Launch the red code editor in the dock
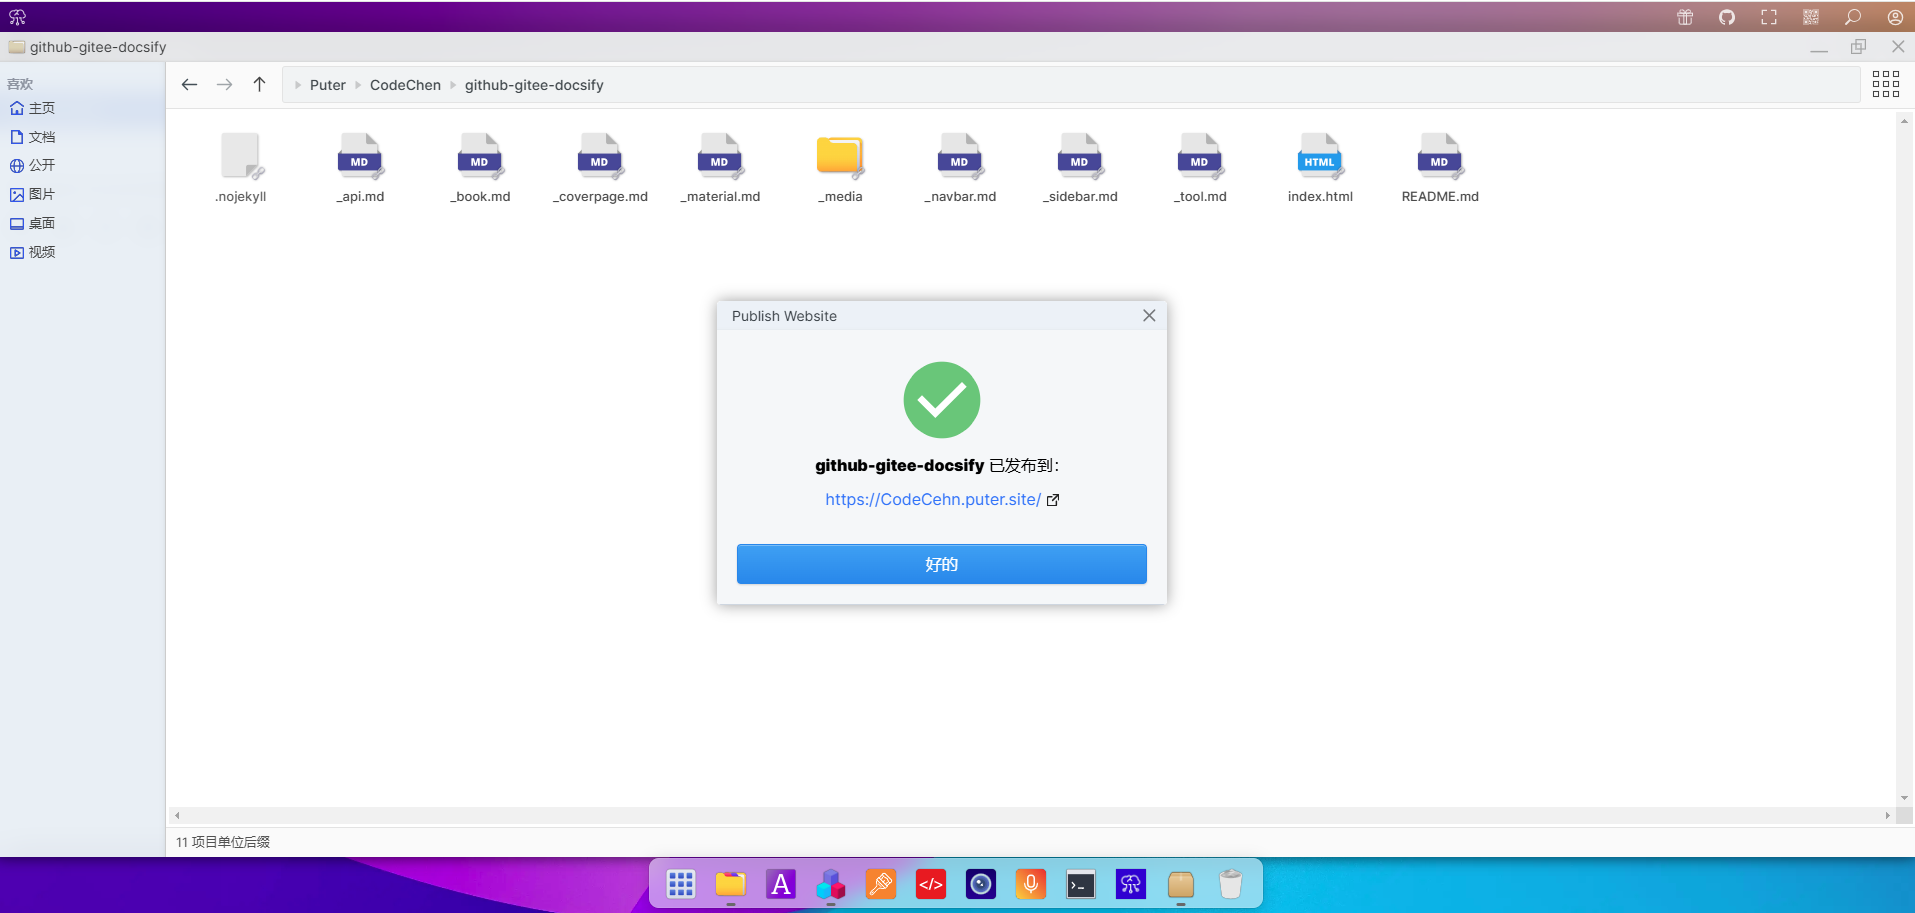This screenshot has width=1915, height=913. point(931,884)
